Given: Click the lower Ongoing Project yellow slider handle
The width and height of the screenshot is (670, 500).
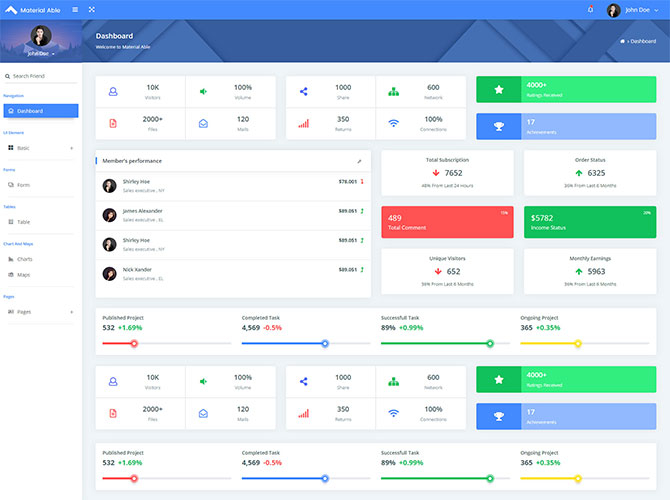Looking at the screenshot, I should pos(578,479).
